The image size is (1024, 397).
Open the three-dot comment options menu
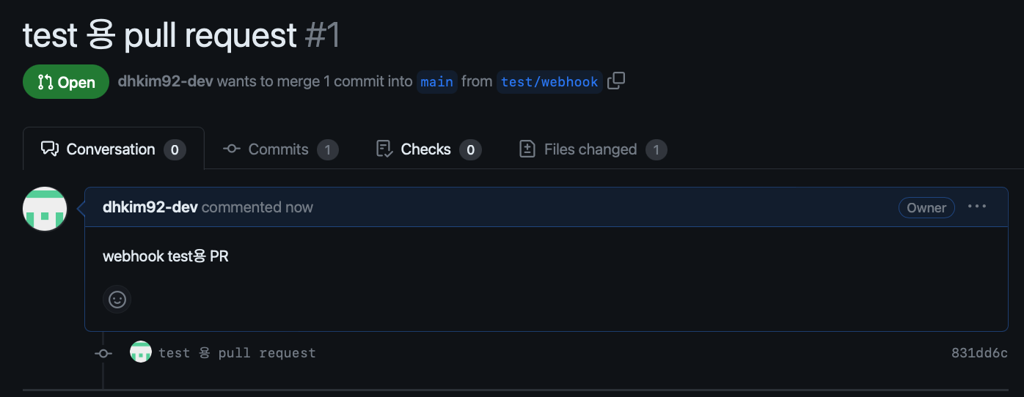pyautogui.click(x=977, y=207)
